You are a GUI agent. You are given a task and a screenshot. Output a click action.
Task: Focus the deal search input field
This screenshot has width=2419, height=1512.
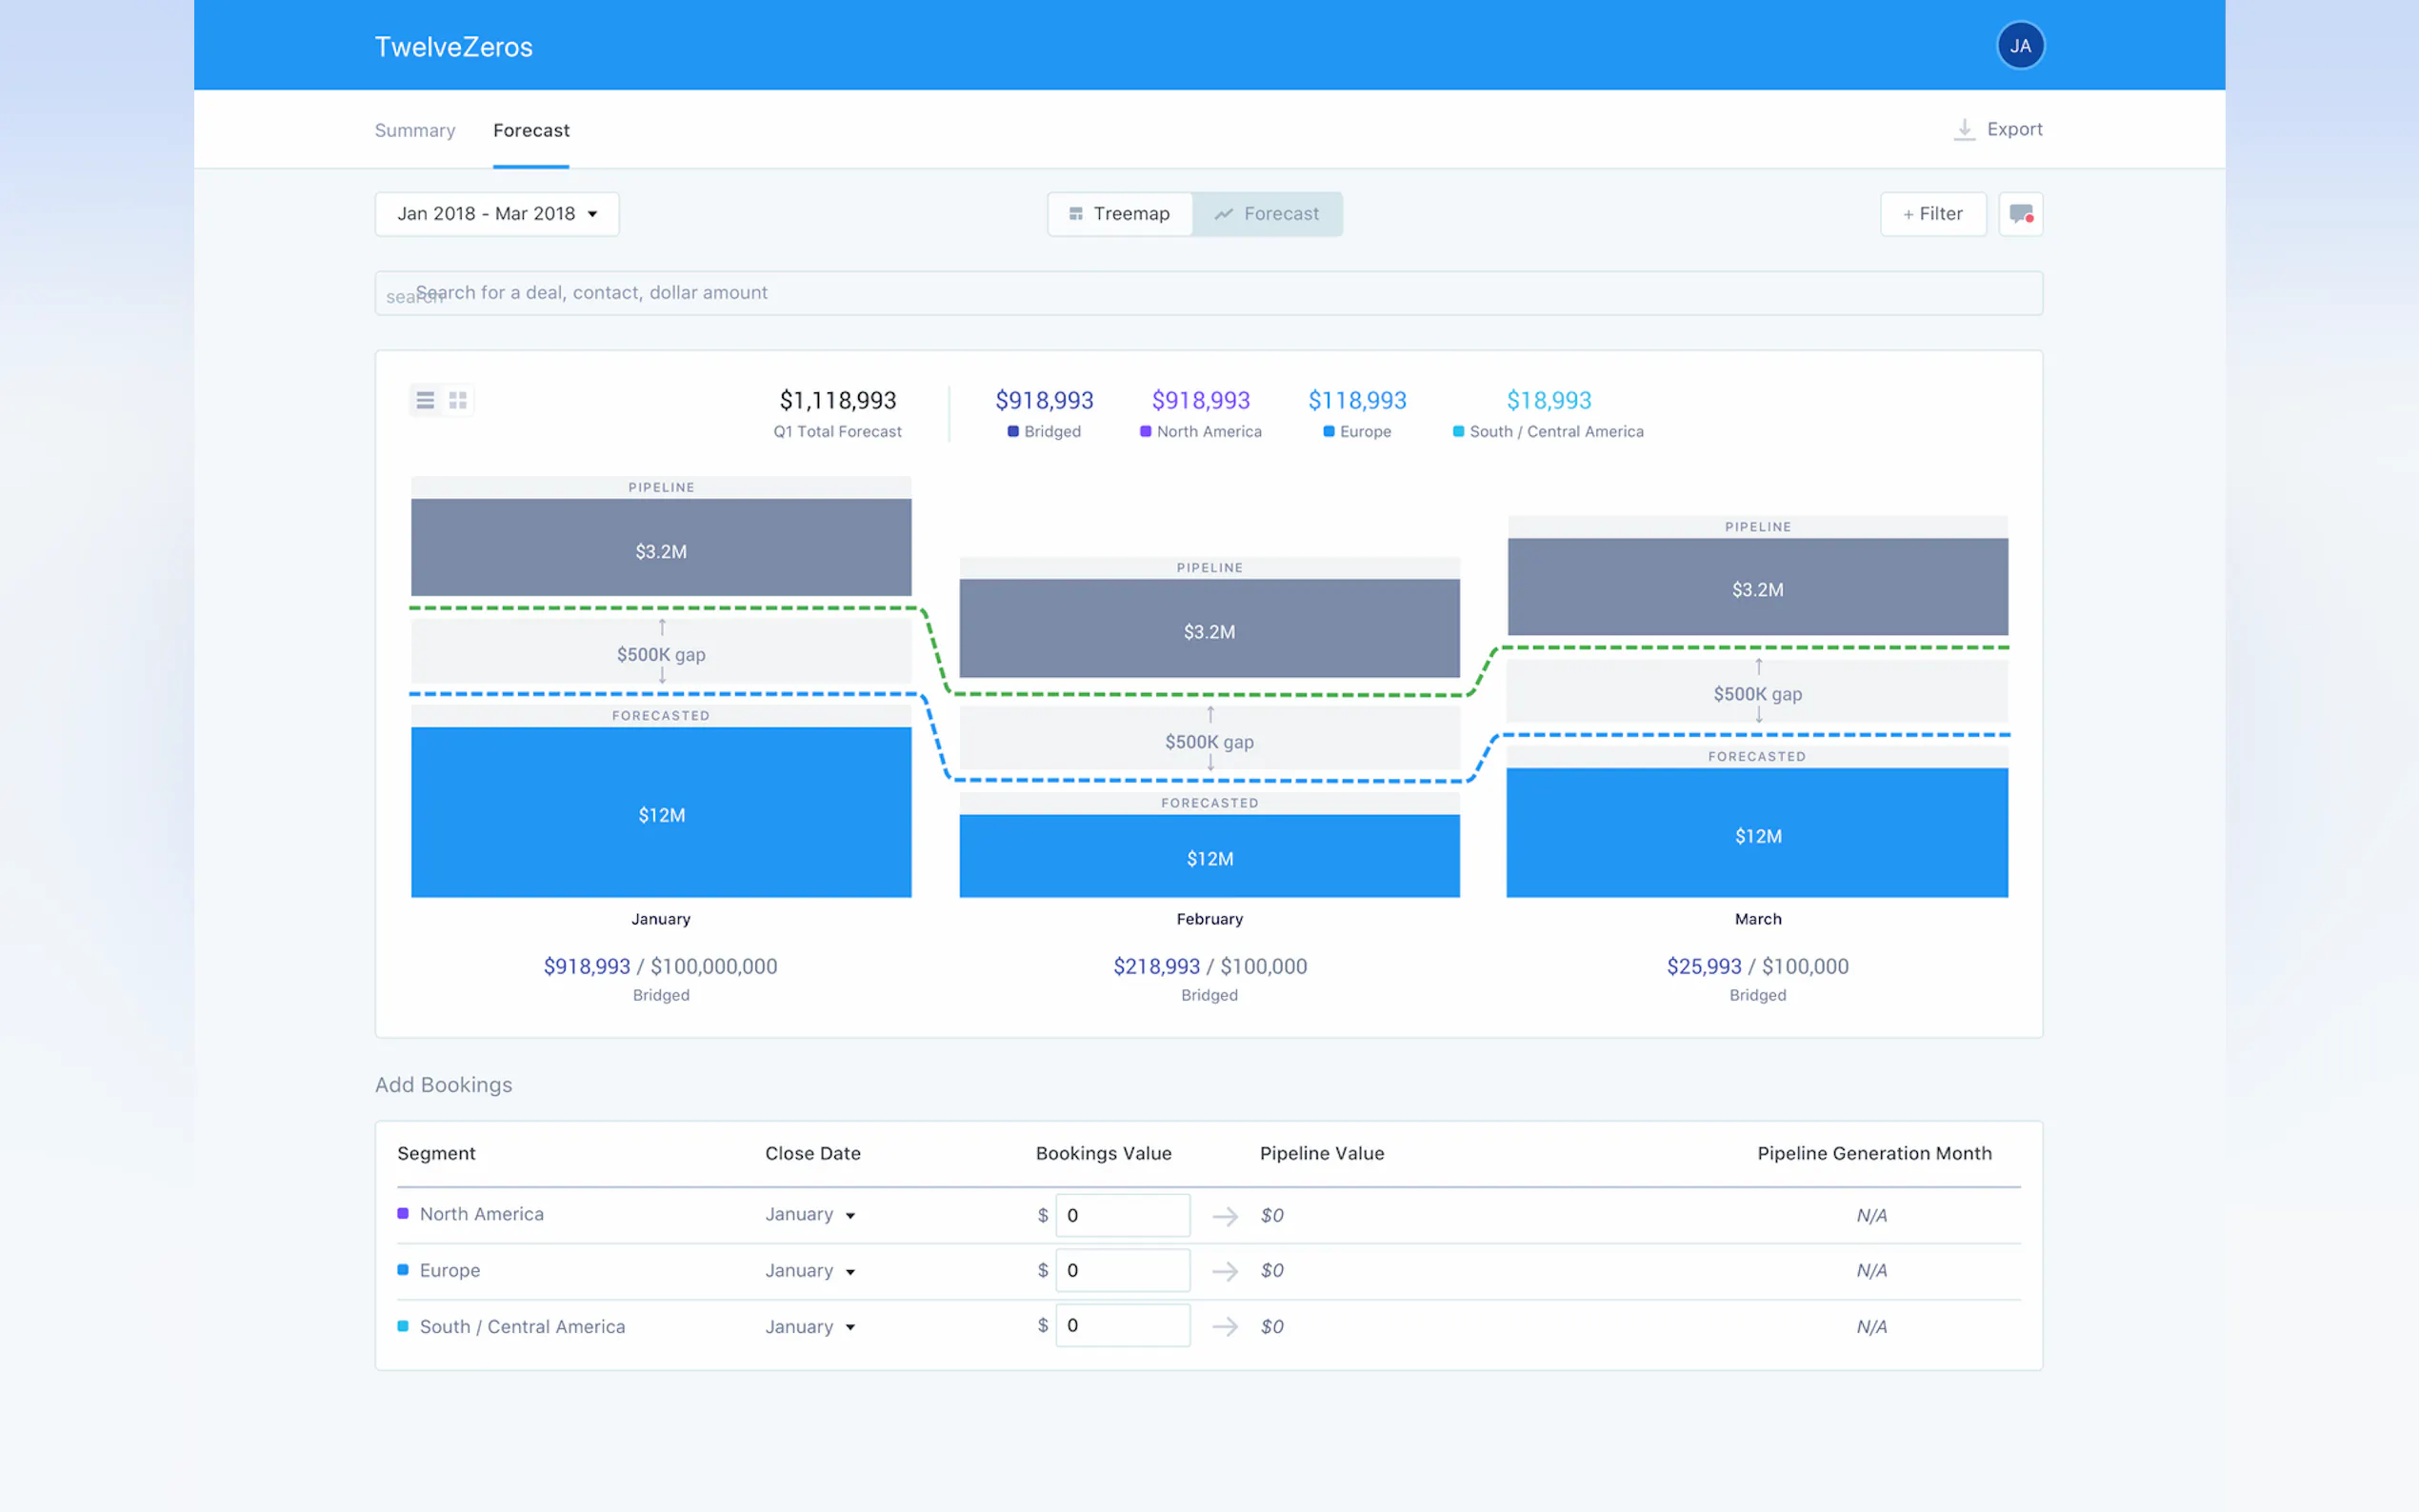(x=1208, y=293)
